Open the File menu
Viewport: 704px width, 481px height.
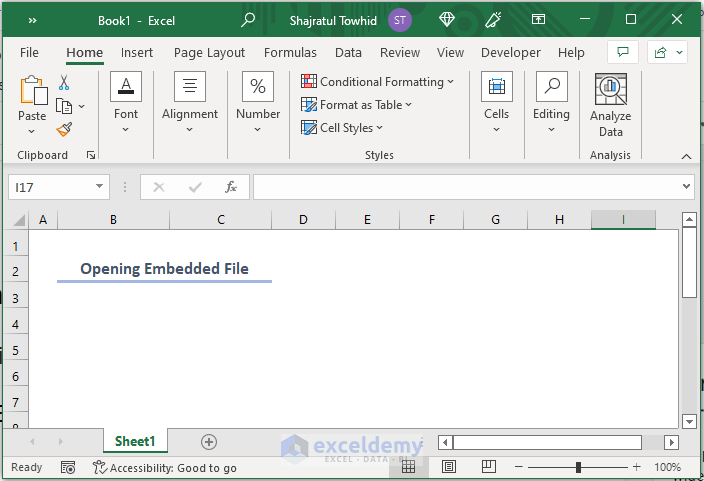[29, 53]
